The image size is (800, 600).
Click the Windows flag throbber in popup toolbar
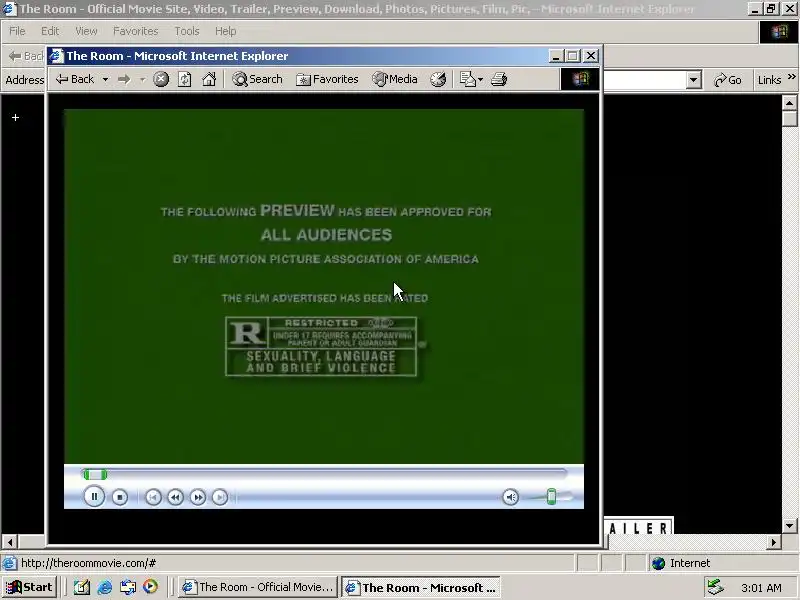580,79
